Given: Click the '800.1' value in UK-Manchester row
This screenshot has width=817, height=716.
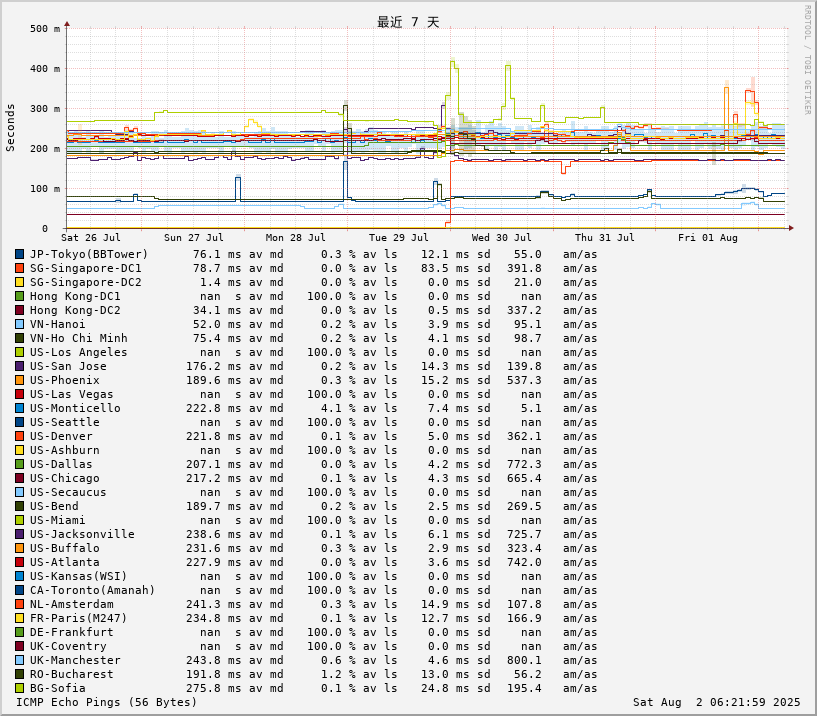Looking at the screenshot, I should [524, 661].
